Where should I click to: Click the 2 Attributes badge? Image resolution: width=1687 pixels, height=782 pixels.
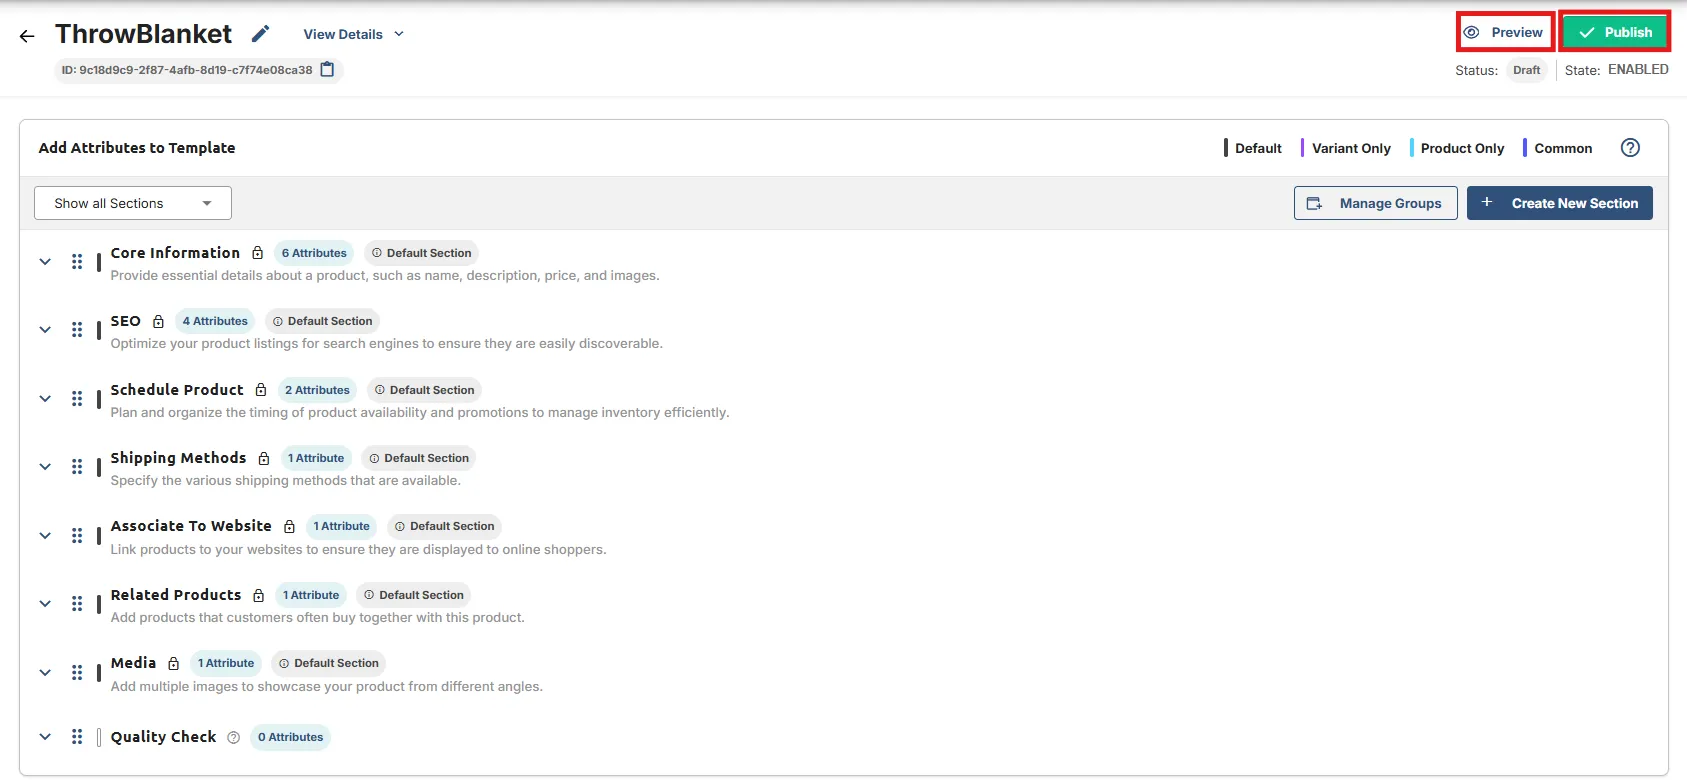tap(317, 390)
